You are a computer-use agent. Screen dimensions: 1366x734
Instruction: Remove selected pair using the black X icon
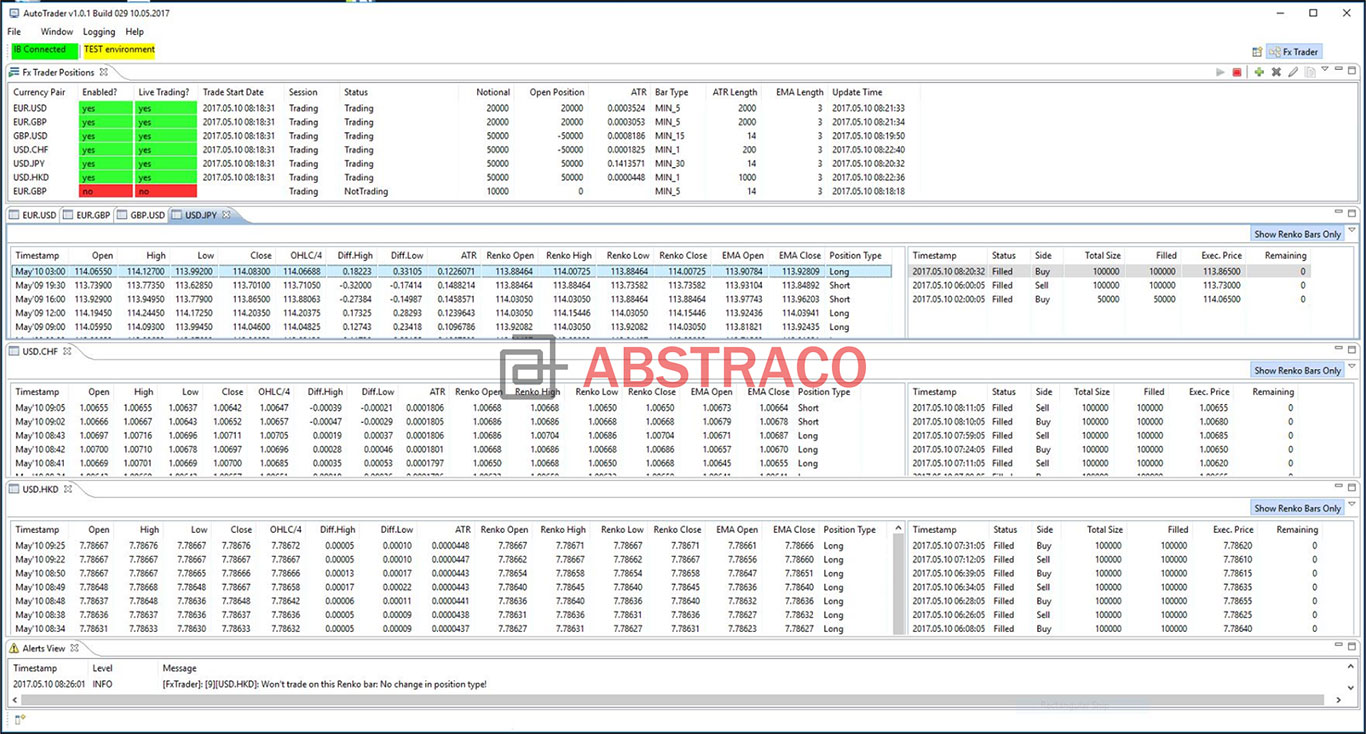click(x=1276, y=71)
